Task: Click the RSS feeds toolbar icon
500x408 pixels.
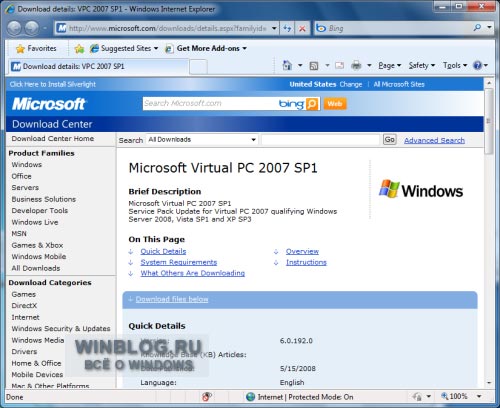Action: tap(314, 66)
